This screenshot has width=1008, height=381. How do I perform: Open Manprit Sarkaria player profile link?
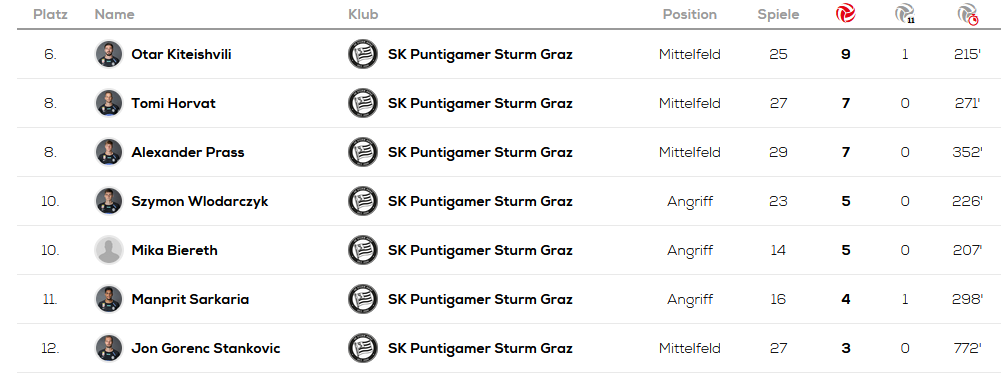pyautogui.click(x=190, y=299)
